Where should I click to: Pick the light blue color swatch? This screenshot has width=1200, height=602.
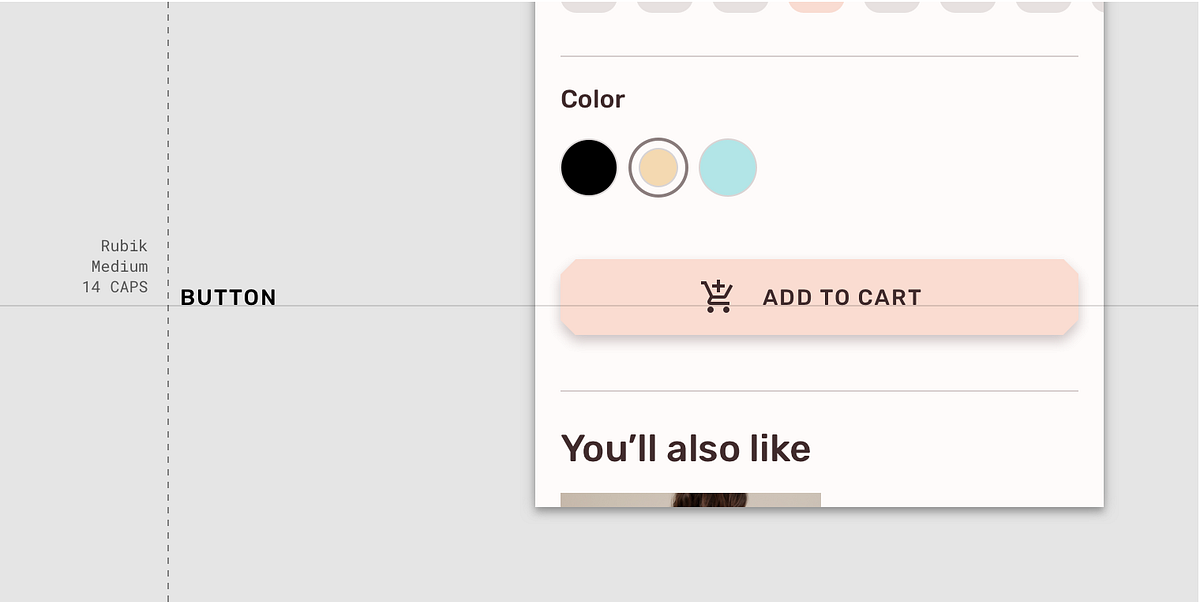coord(728,168)
